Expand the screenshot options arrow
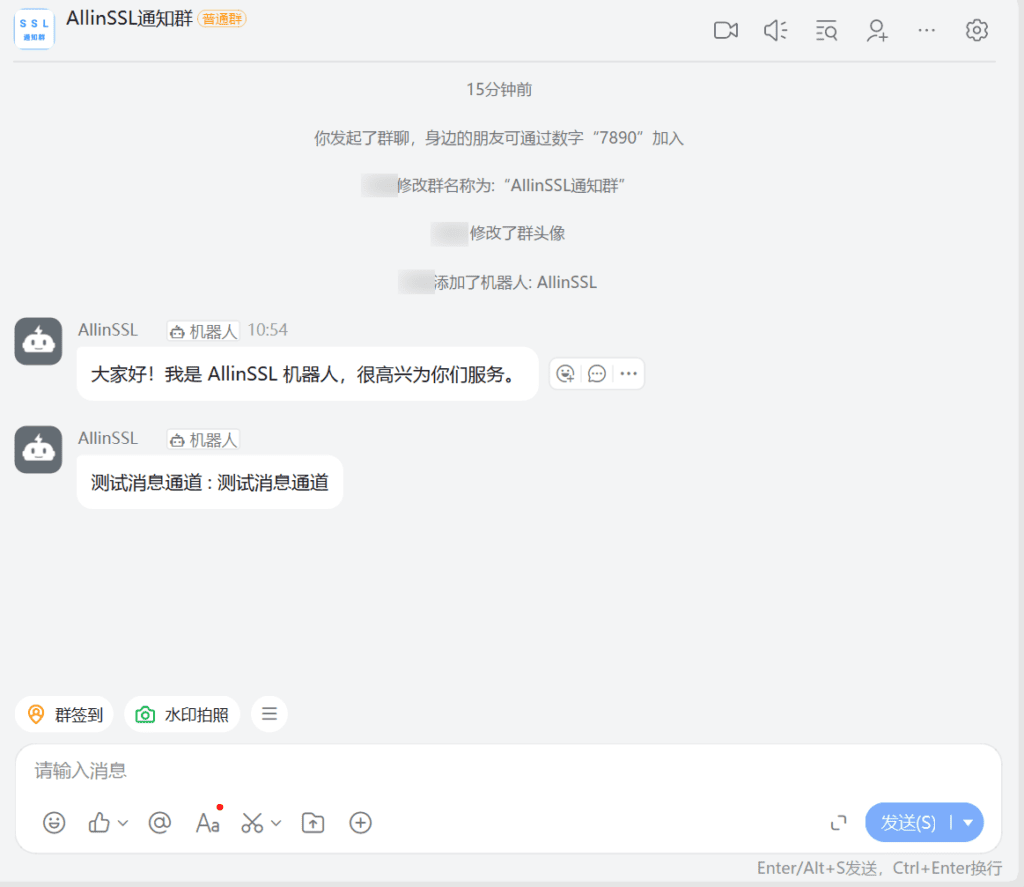The image size is (1024, 887). pyautogui.click(x=277, y=823)
